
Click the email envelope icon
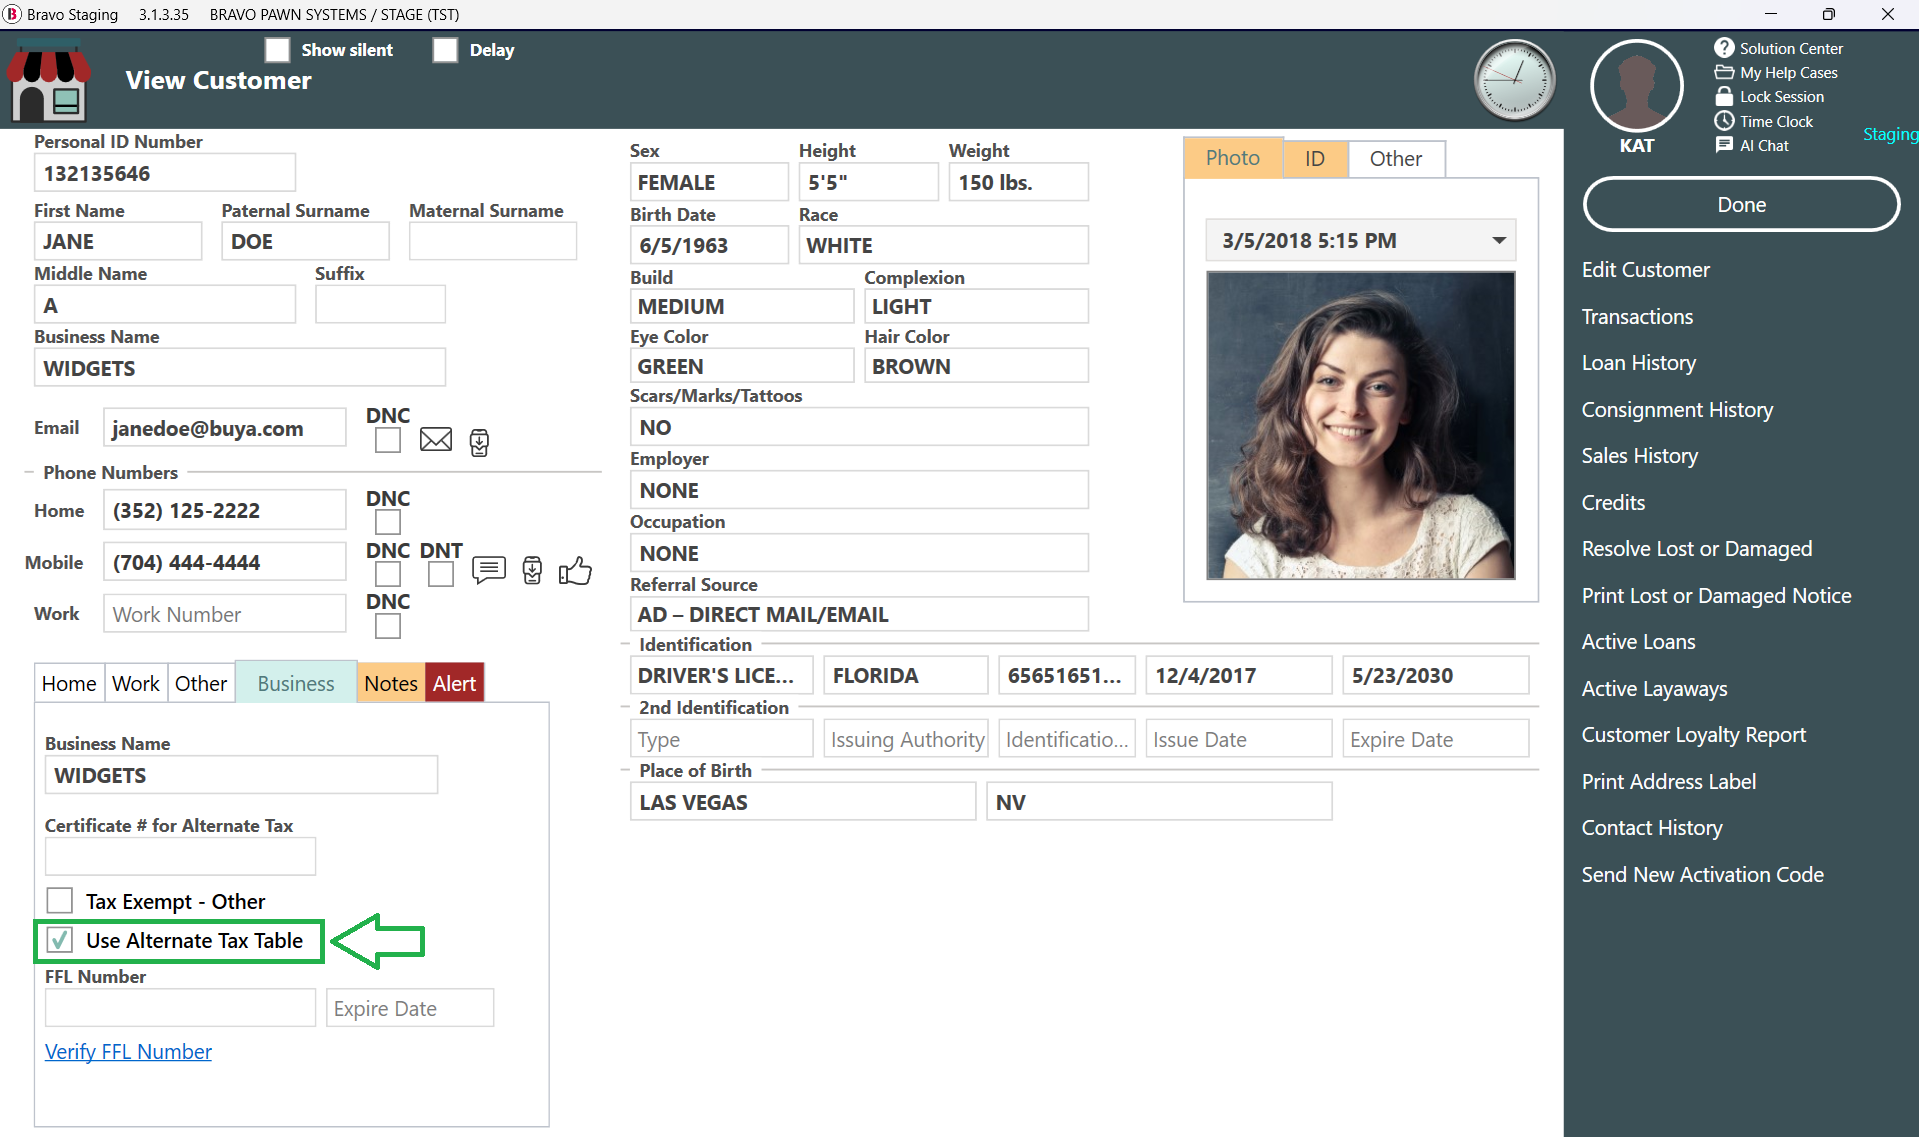pos(436,440)
